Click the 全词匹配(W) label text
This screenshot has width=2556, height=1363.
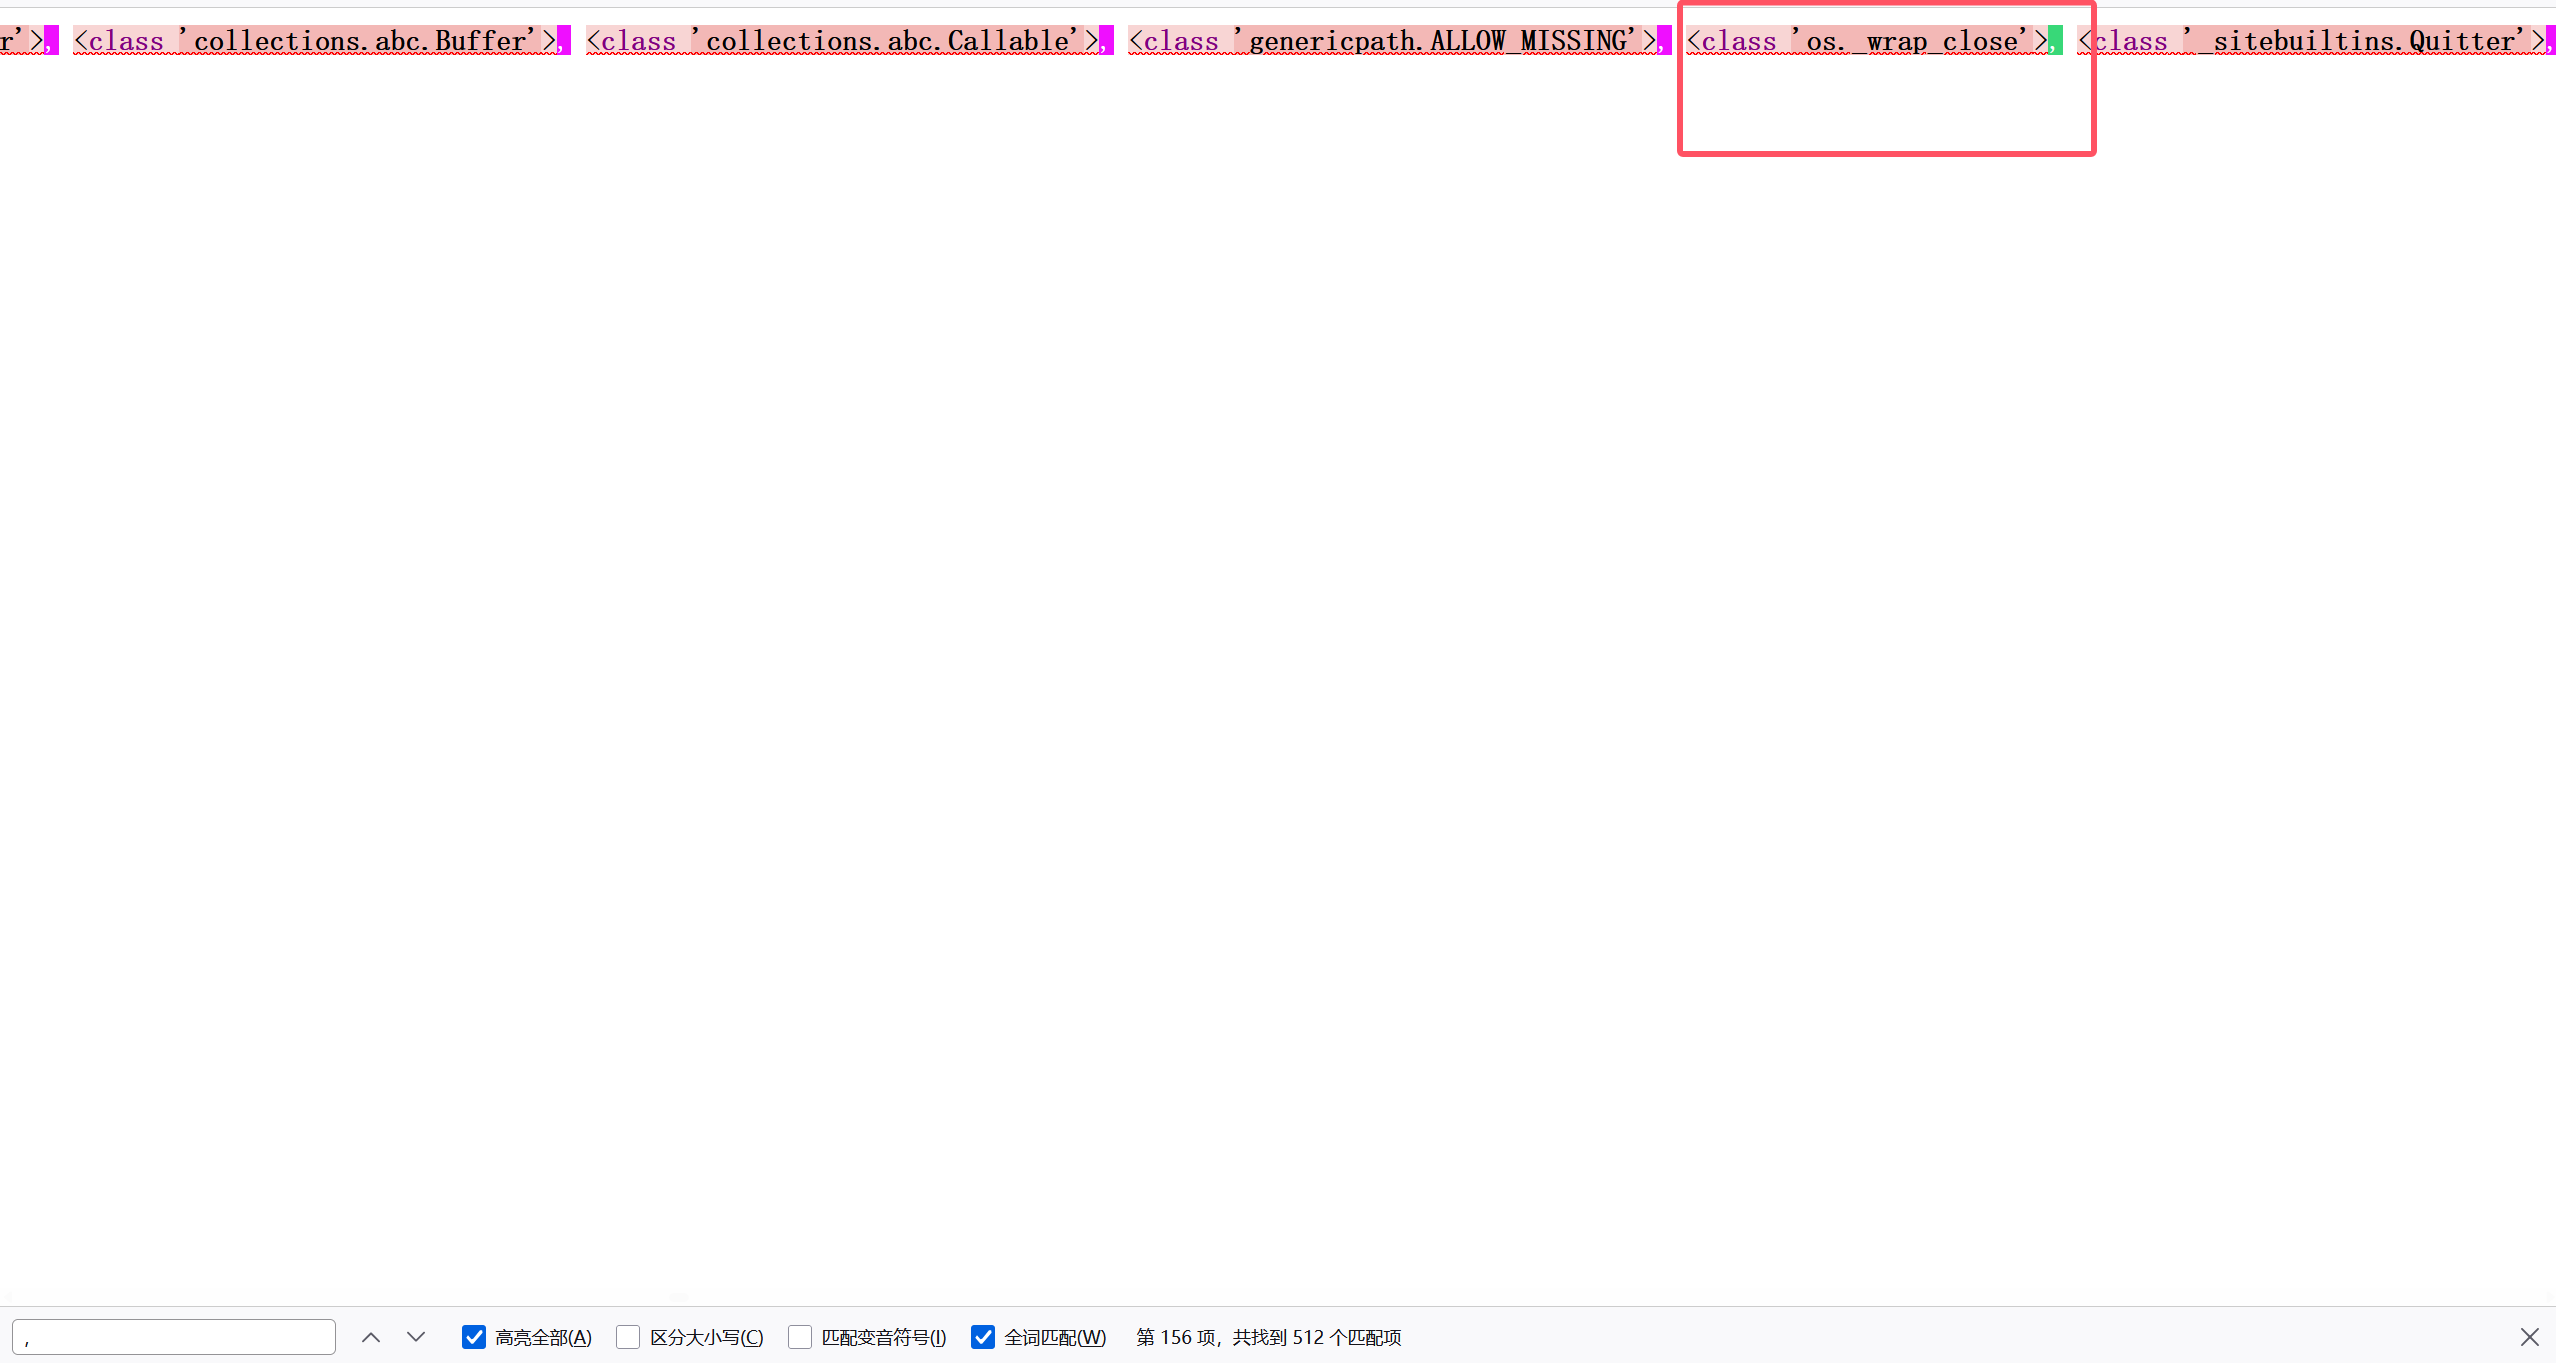coord(1055,1337)
